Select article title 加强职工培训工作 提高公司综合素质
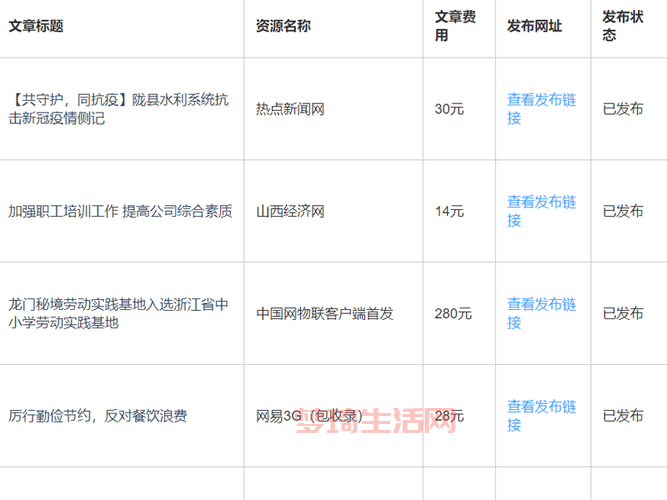Image resolution: width=667 pixels, height=500 pixels. [x=120, y=211]
